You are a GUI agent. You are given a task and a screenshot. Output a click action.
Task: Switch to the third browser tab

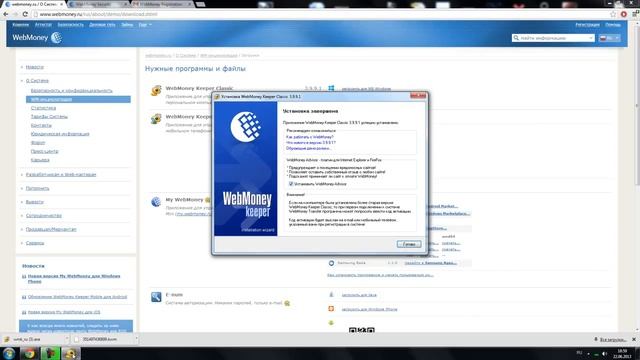(x=162, y=4)
